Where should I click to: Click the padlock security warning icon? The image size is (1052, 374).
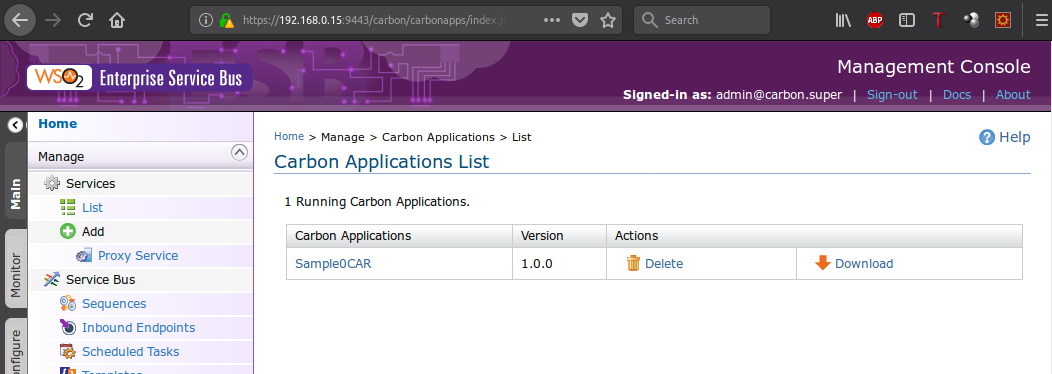pos(227,20)
